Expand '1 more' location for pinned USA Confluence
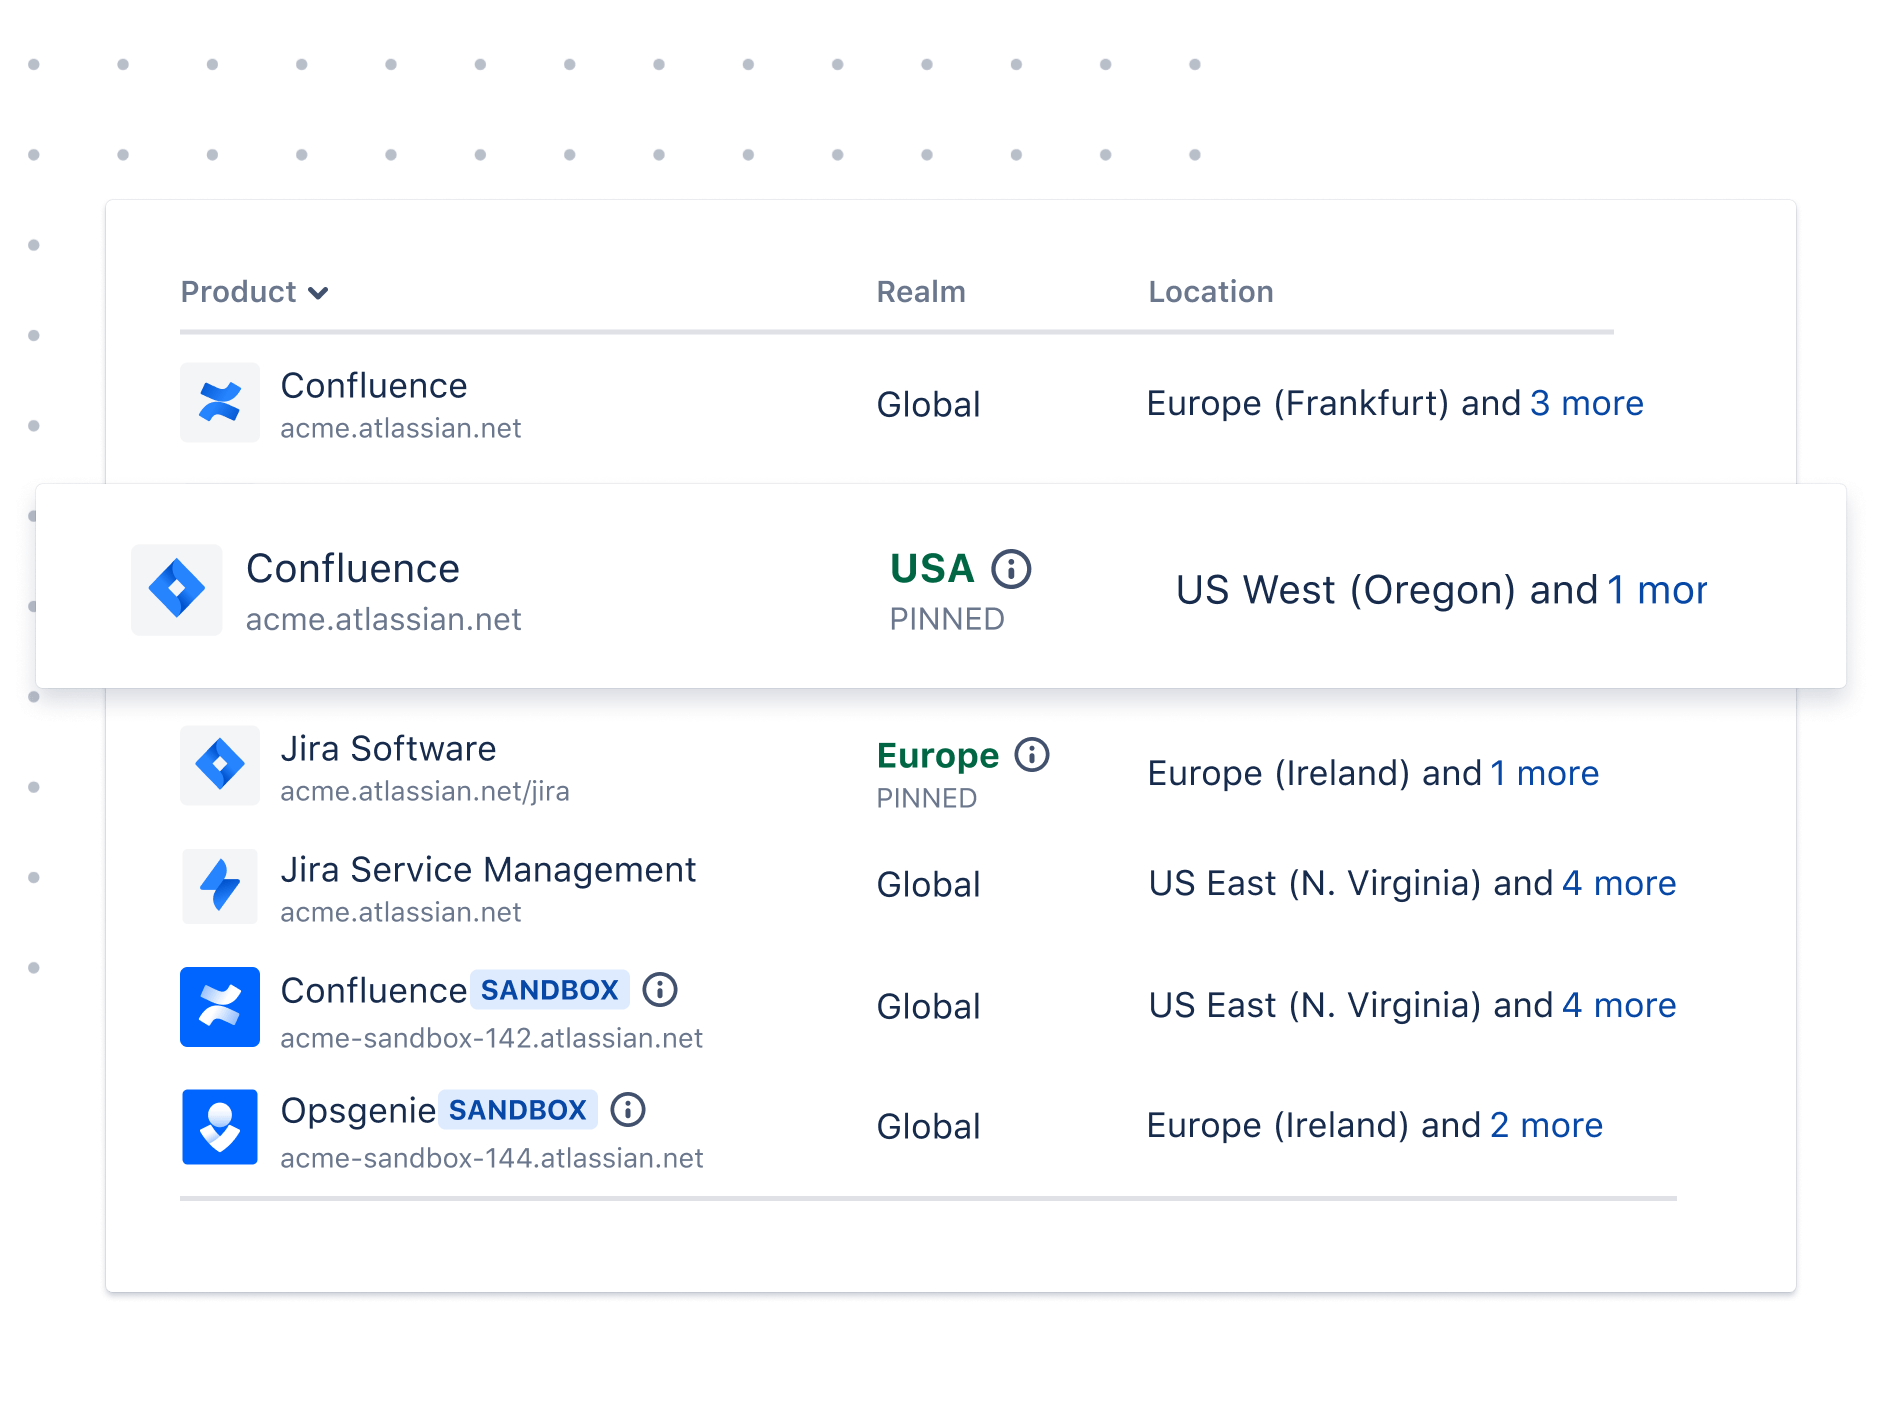The image size is (1884, 1405). point(1656,590)
